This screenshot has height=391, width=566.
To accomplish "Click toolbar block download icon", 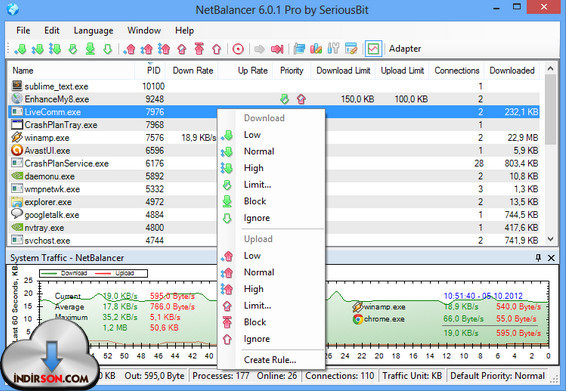I will tap(90, 49).
